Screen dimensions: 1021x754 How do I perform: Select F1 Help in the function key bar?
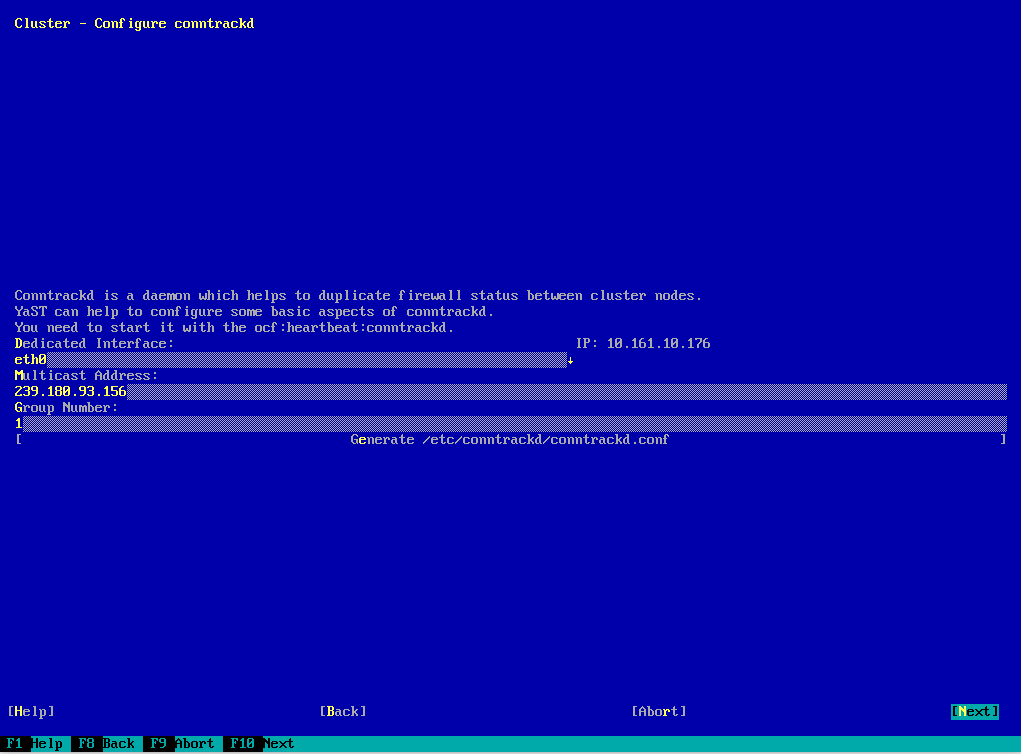tap(35, 744)
